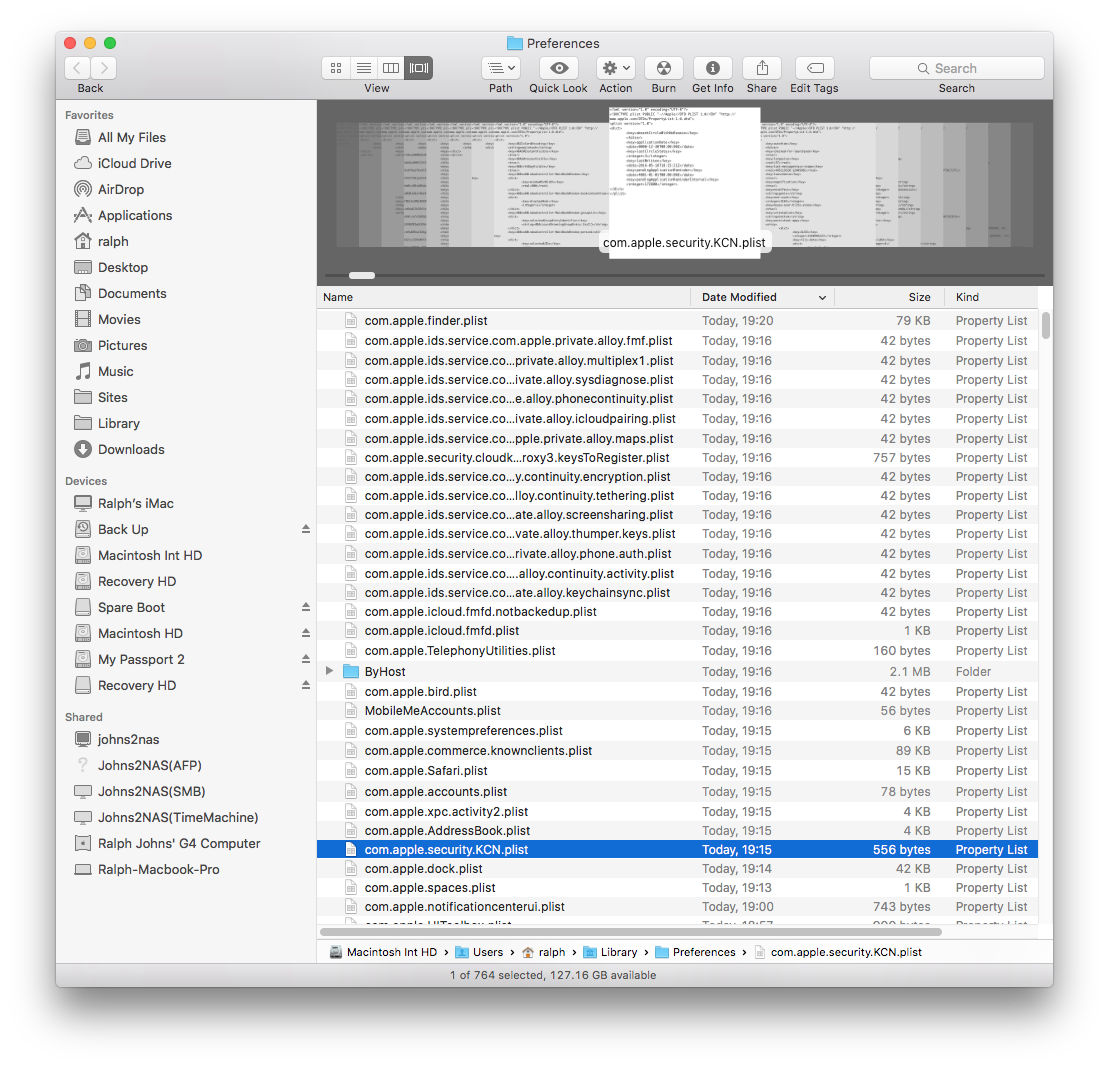Sort by Date Modified column
The image size is (1109, 1067).
tap(762, 298)
